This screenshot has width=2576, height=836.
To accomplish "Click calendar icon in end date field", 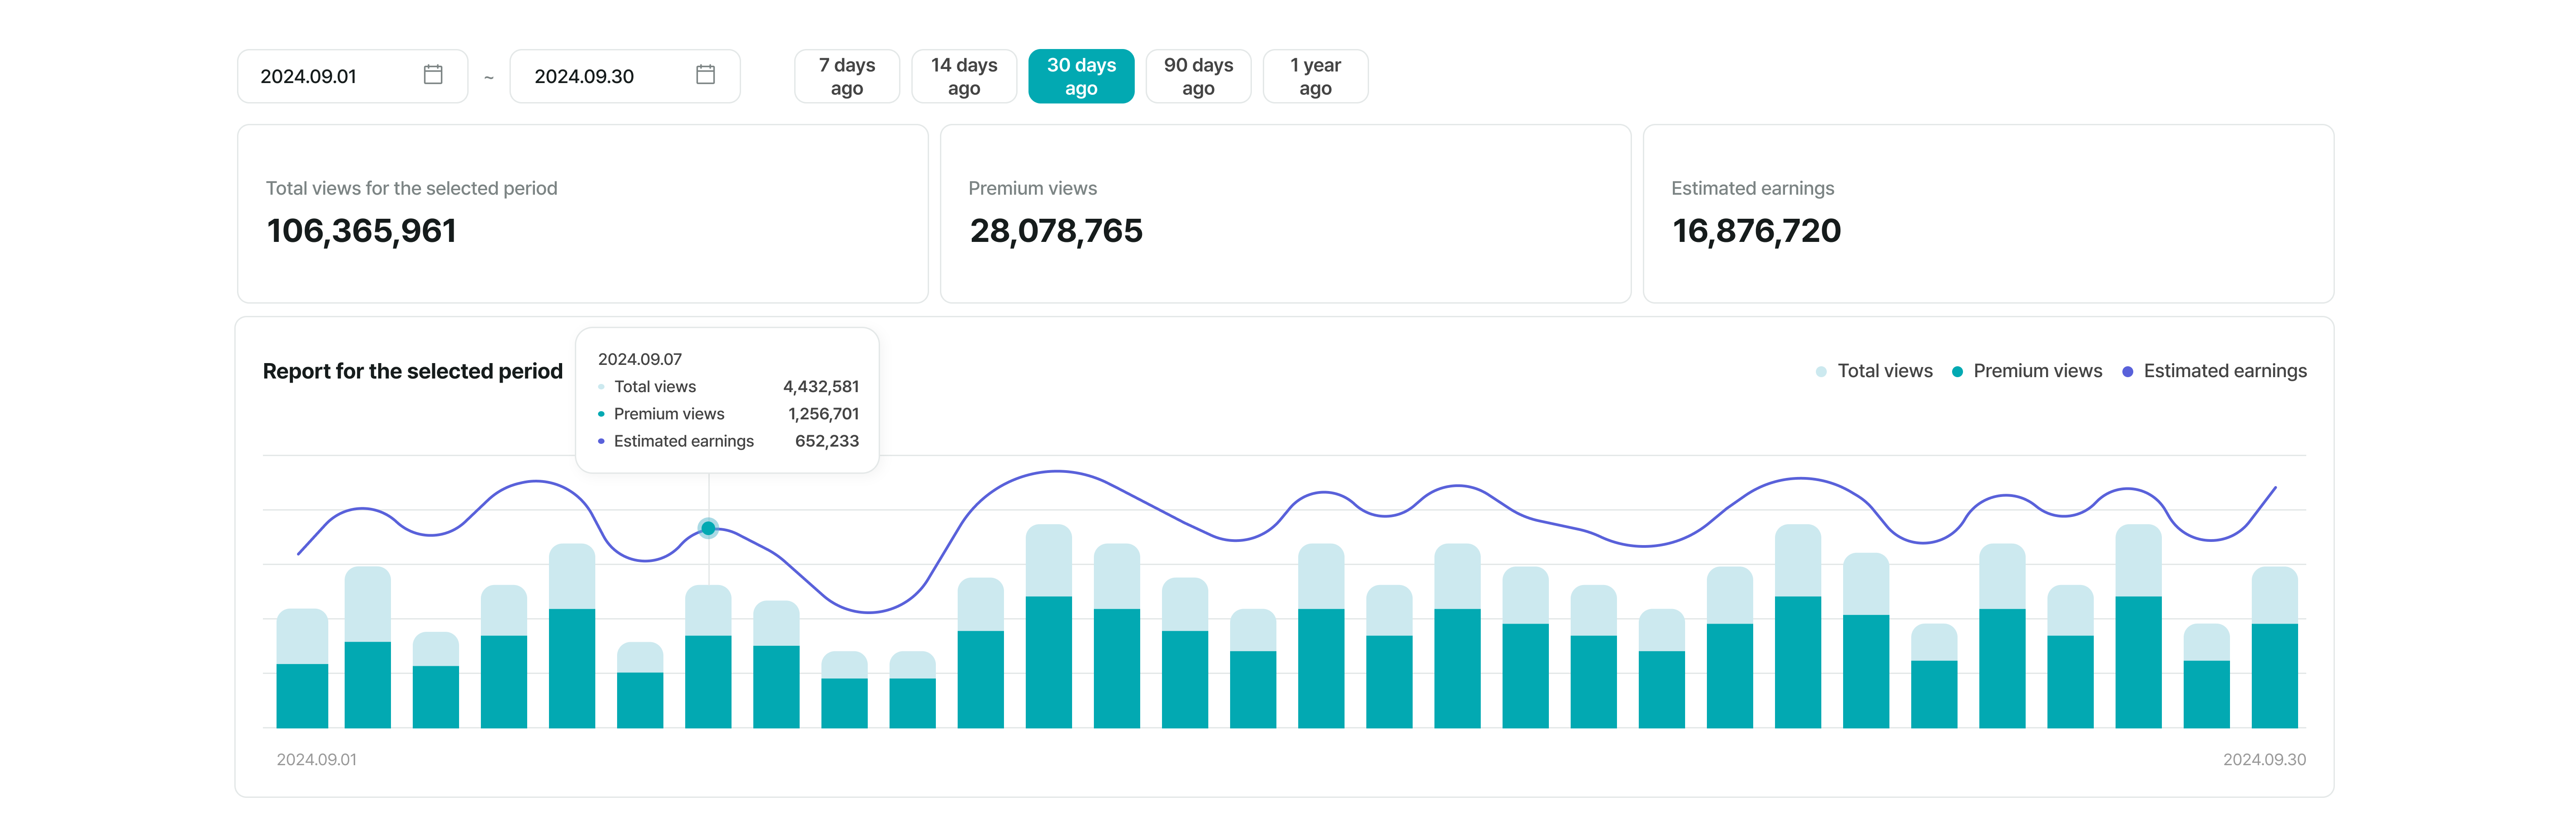I will click(x=705, y=75).
